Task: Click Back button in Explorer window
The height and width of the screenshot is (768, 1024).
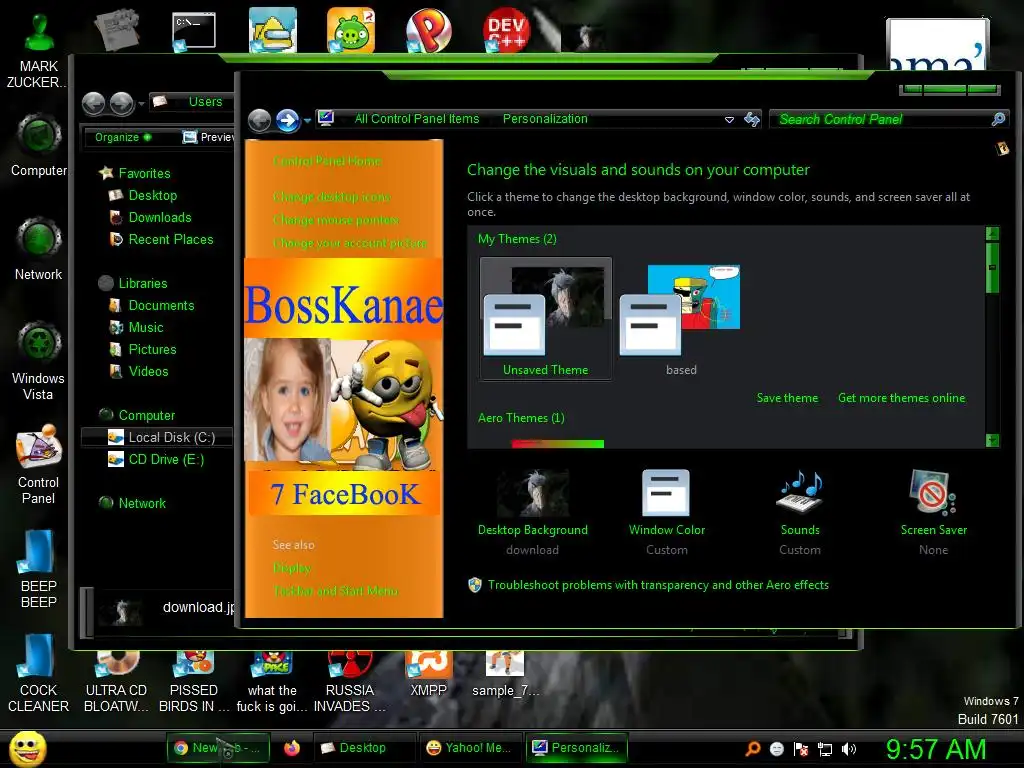Action: click(93, 103)
